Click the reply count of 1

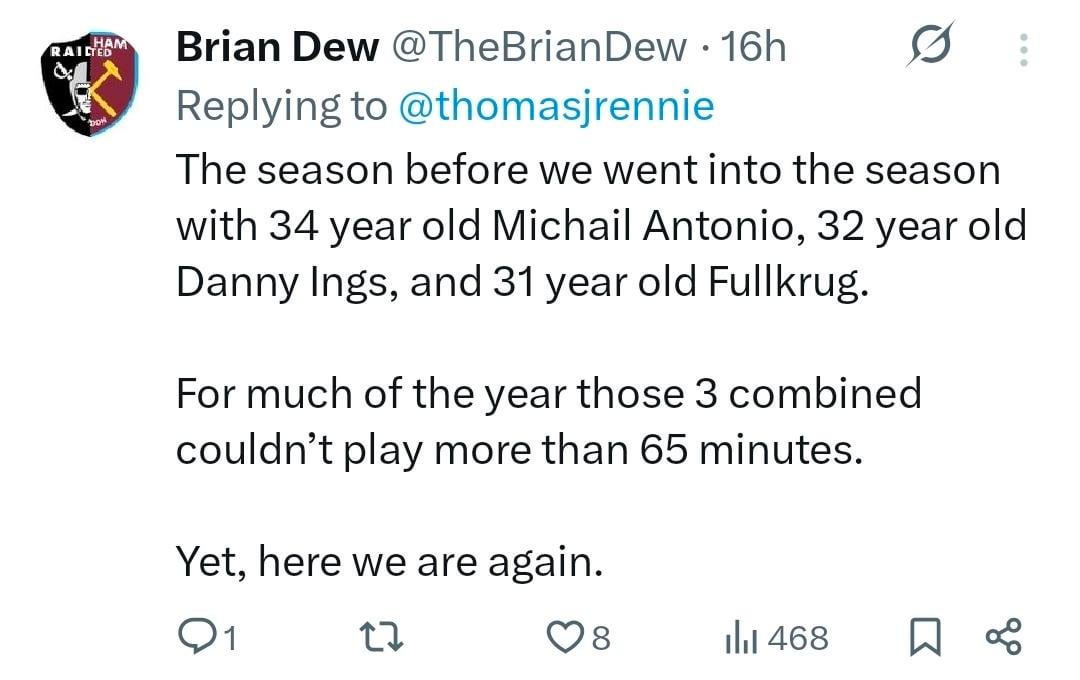tap(229, 638)
